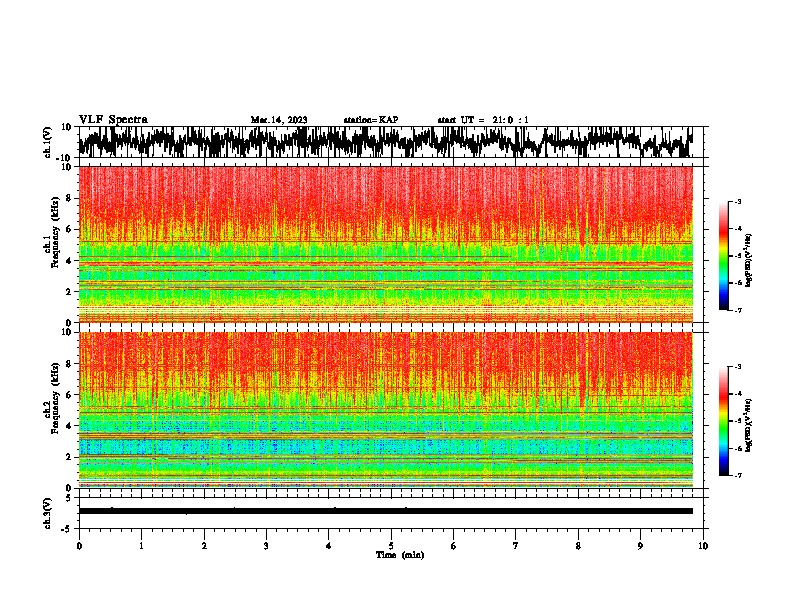
Task: Click the "-7" label on ch.2 color bar
Action: [737, 476]
